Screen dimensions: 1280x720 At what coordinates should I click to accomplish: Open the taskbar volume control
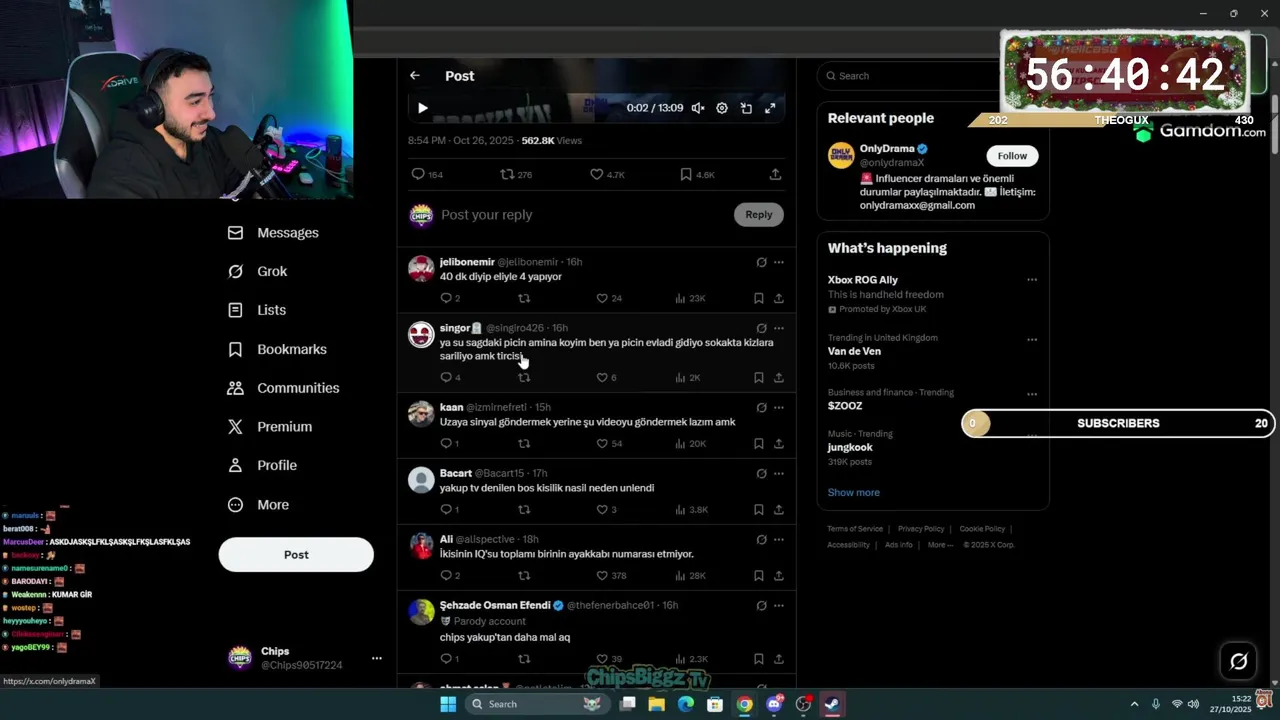[1193, 704]
